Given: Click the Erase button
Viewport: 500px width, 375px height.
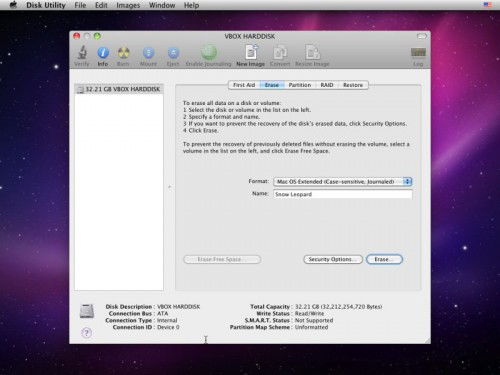Looking at the screenshot, I should point(384,259).
